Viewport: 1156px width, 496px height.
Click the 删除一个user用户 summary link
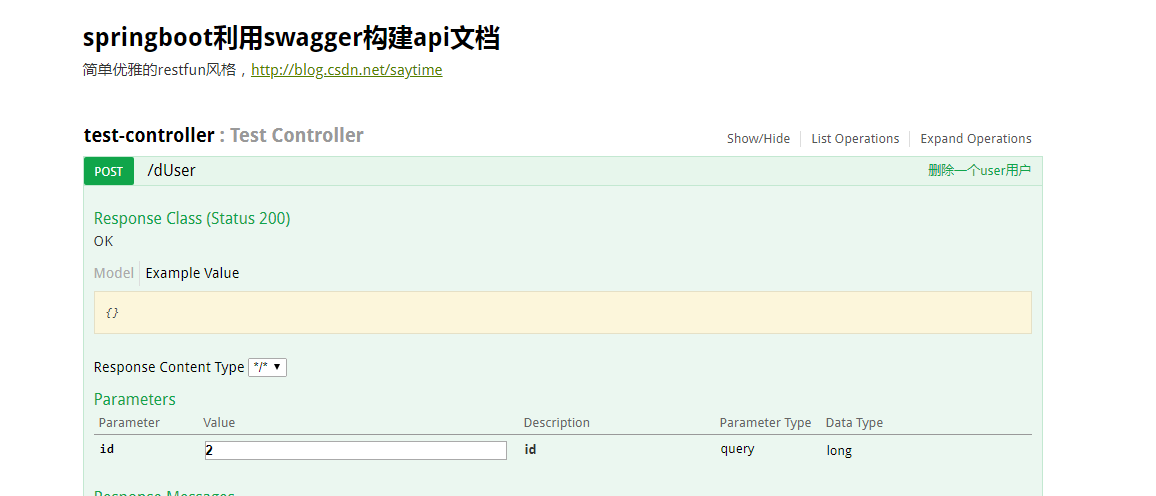(979, 171)
